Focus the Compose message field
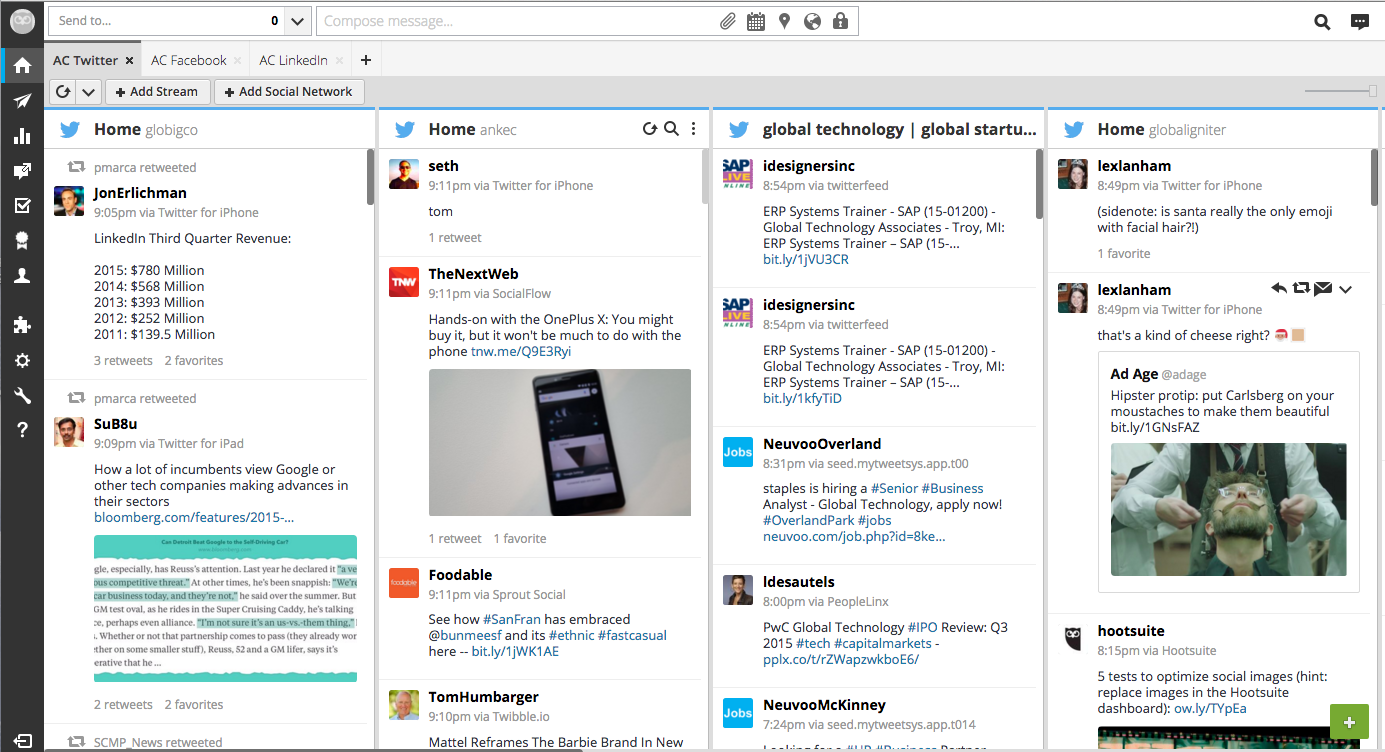This screenshot has width=1385, height=752. point(517,21)
